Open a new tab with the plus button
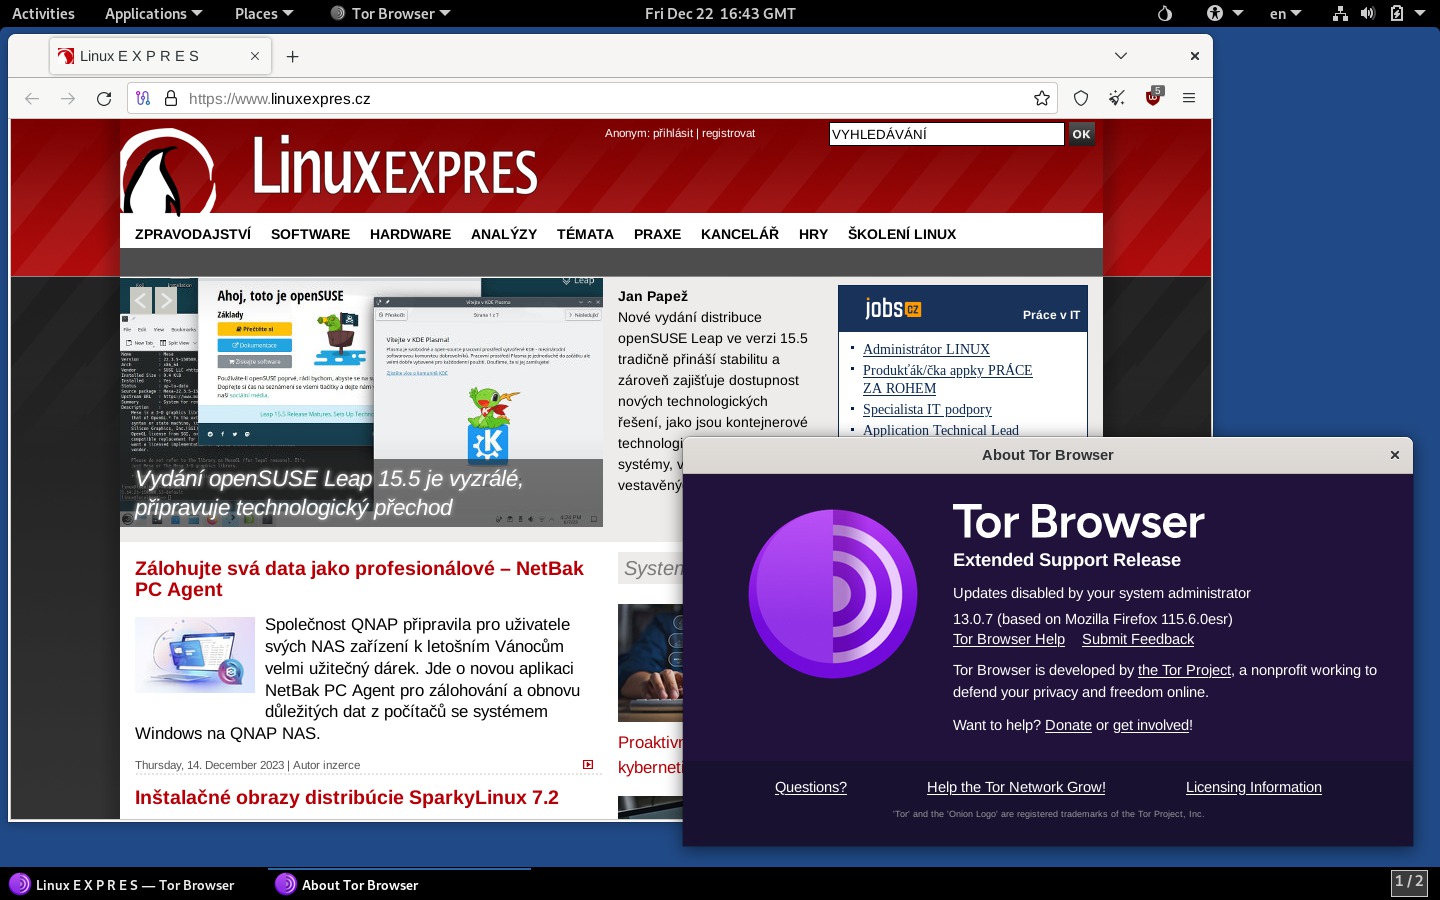Viewport: 1440px width, 900px height. tap(292, 56)
